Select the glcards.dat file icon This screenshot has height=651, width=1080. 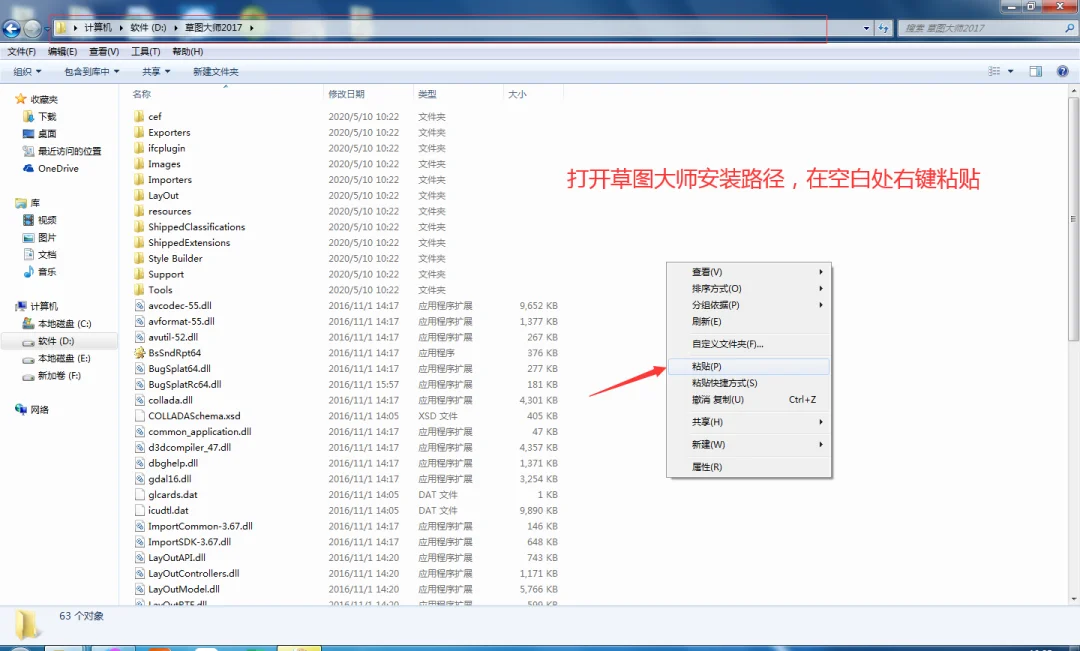pyautogui.click(x=139, y=495)
